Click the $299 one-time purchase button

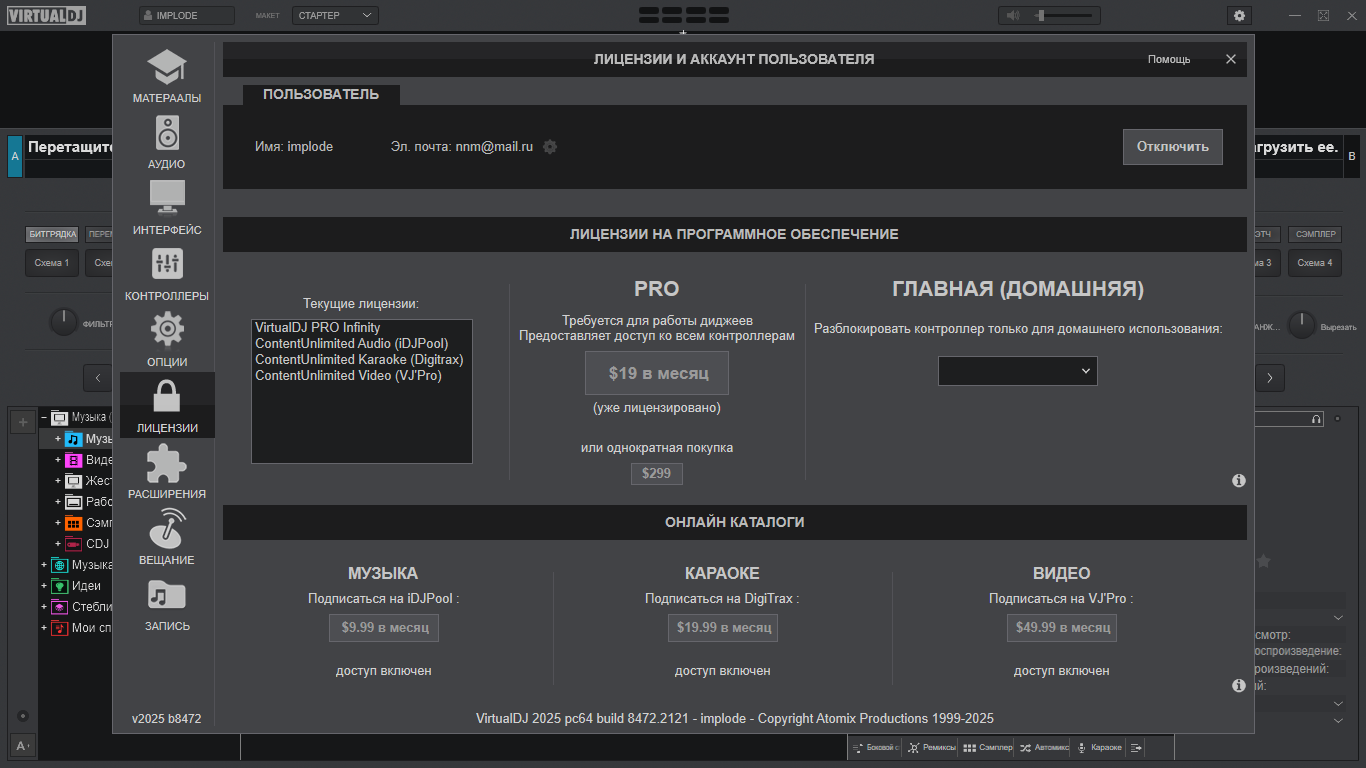click(x=657, y=473)
